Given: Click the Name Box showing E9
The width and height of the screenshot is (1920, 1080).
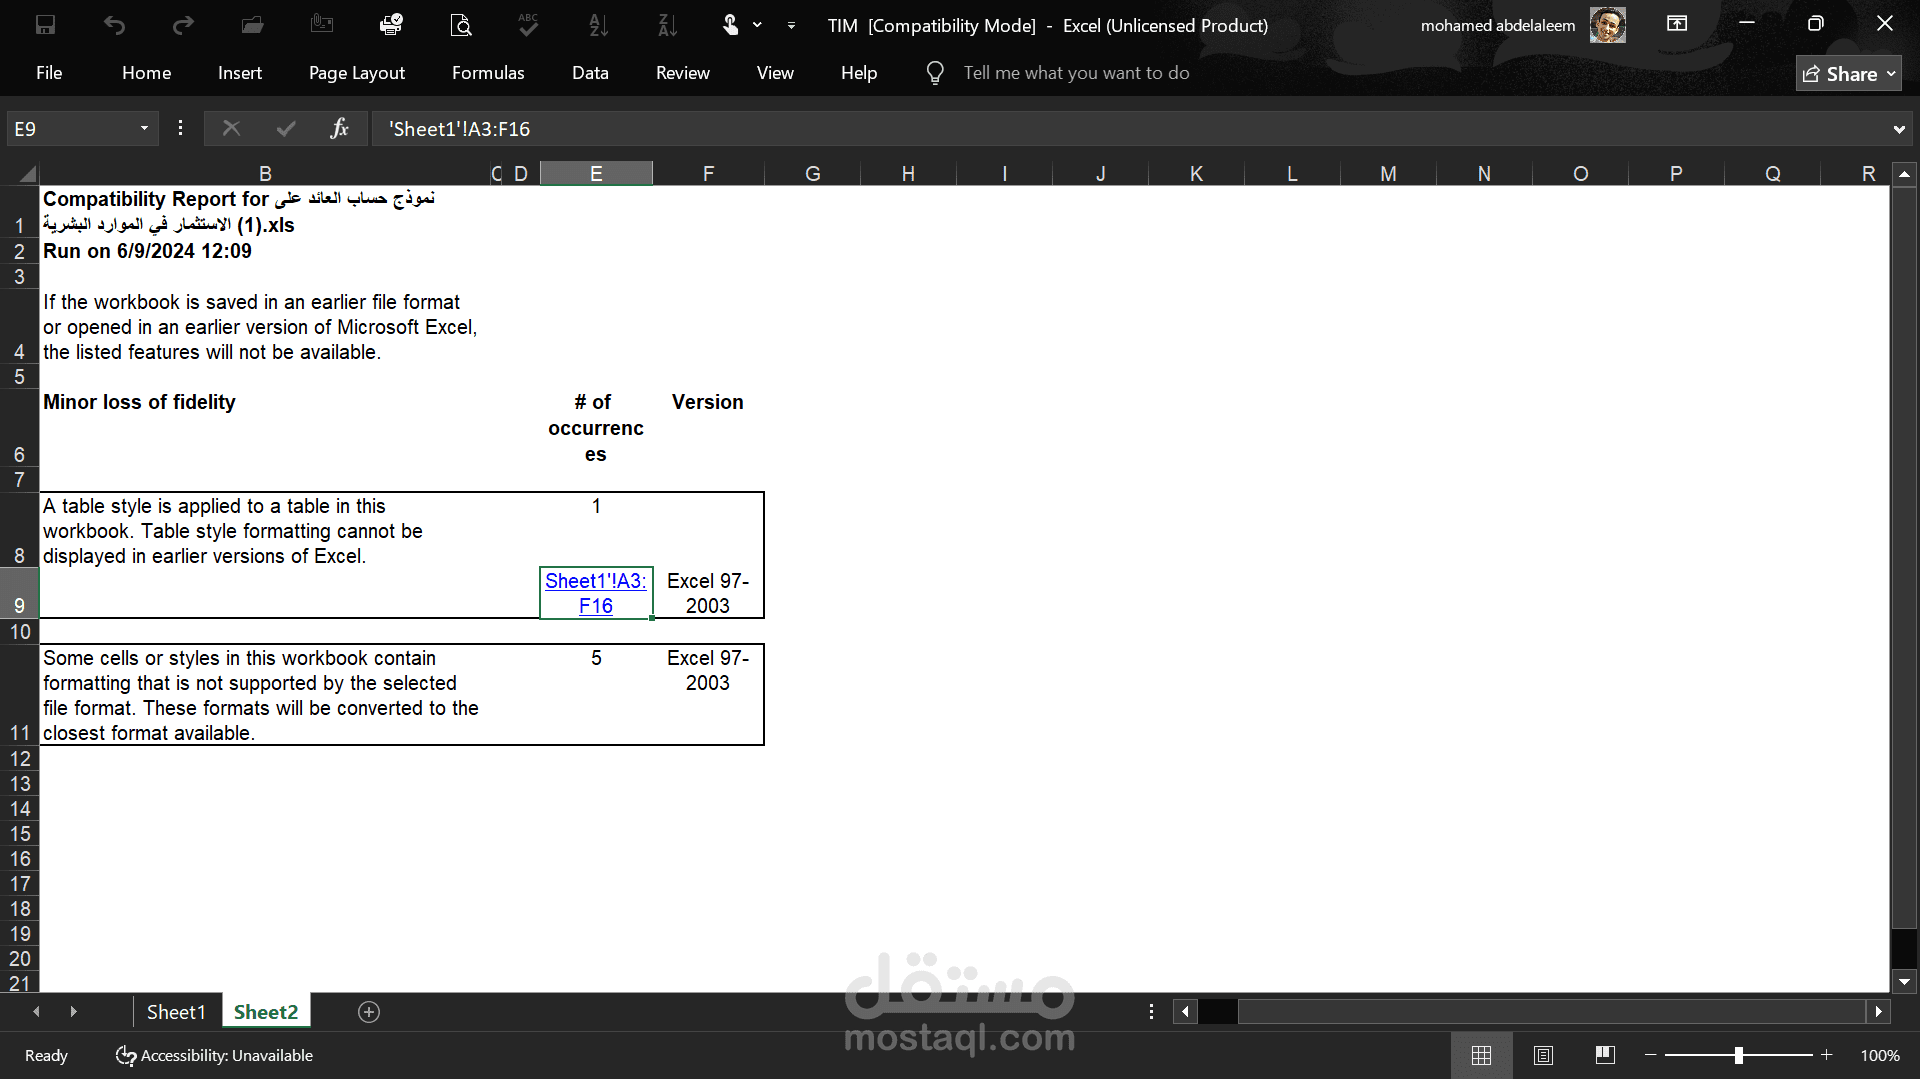Looking at the screenshot, I should pyautogui.click(x=70, y=129).
